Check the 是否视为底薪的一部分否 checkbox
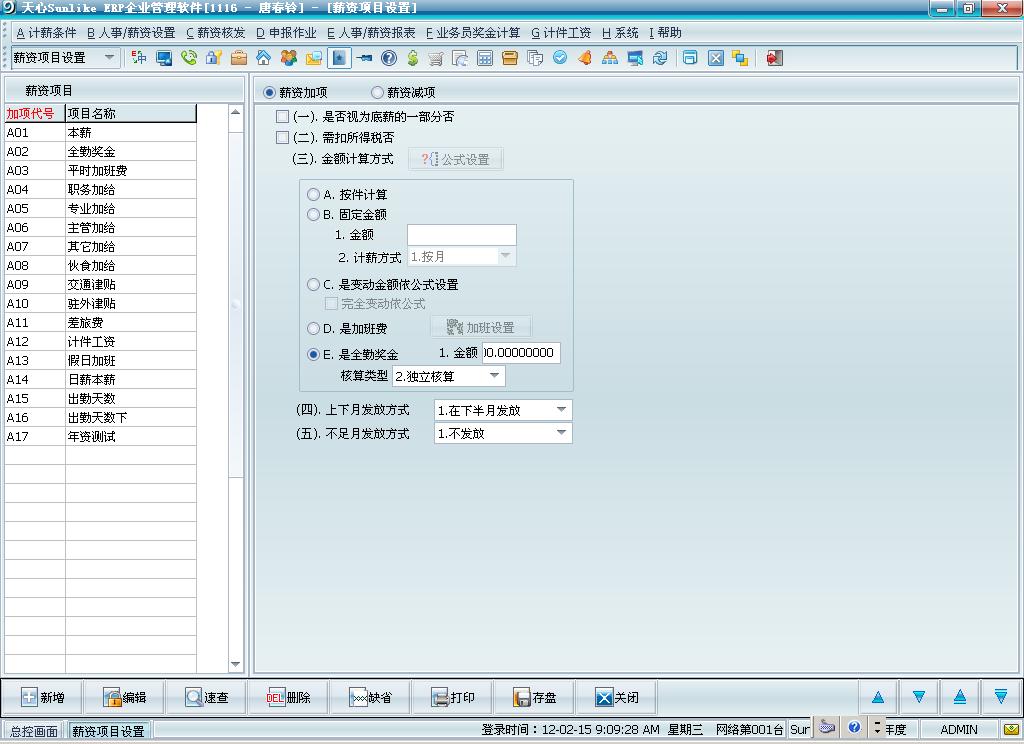The width and height of the screenshot is (1024, 744). click(282, 117)
